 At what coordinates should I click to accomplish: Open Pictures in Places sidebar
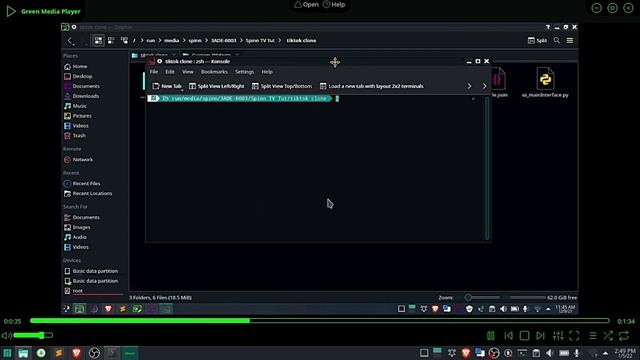tap(78, 116)
